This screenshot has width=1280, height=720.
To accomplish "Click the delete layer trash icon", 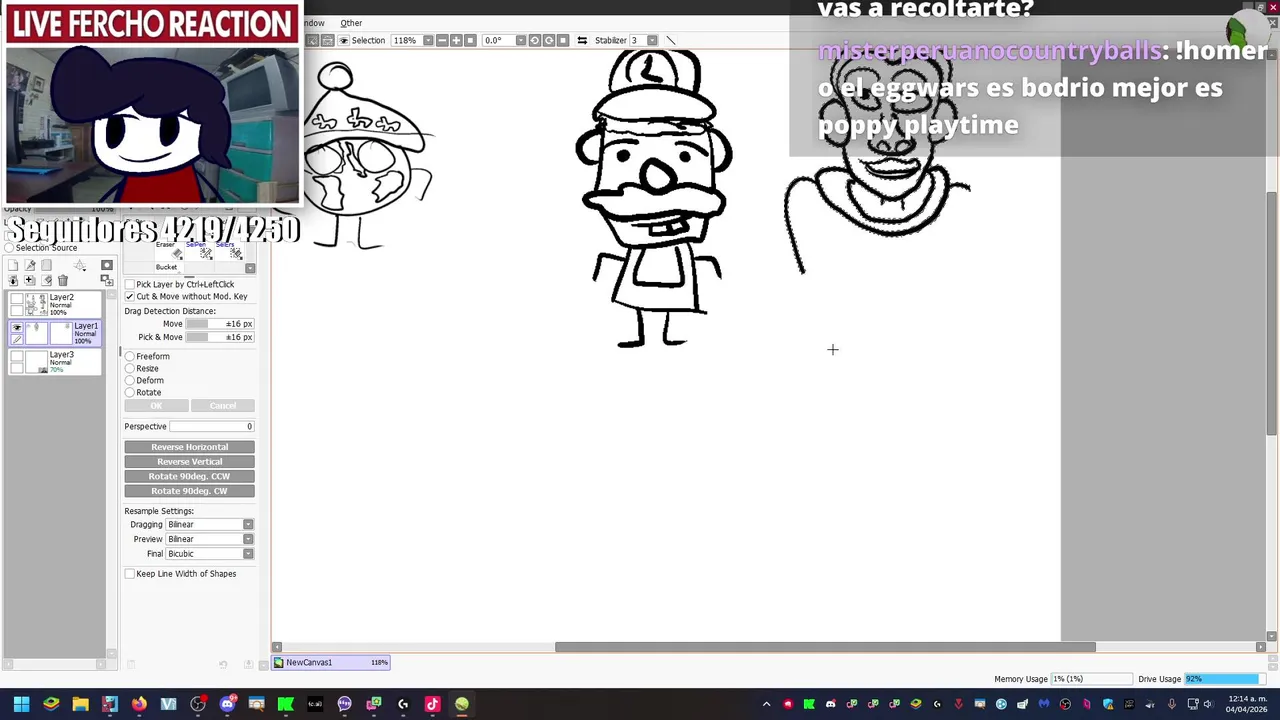I will click(x=63, y=280).
